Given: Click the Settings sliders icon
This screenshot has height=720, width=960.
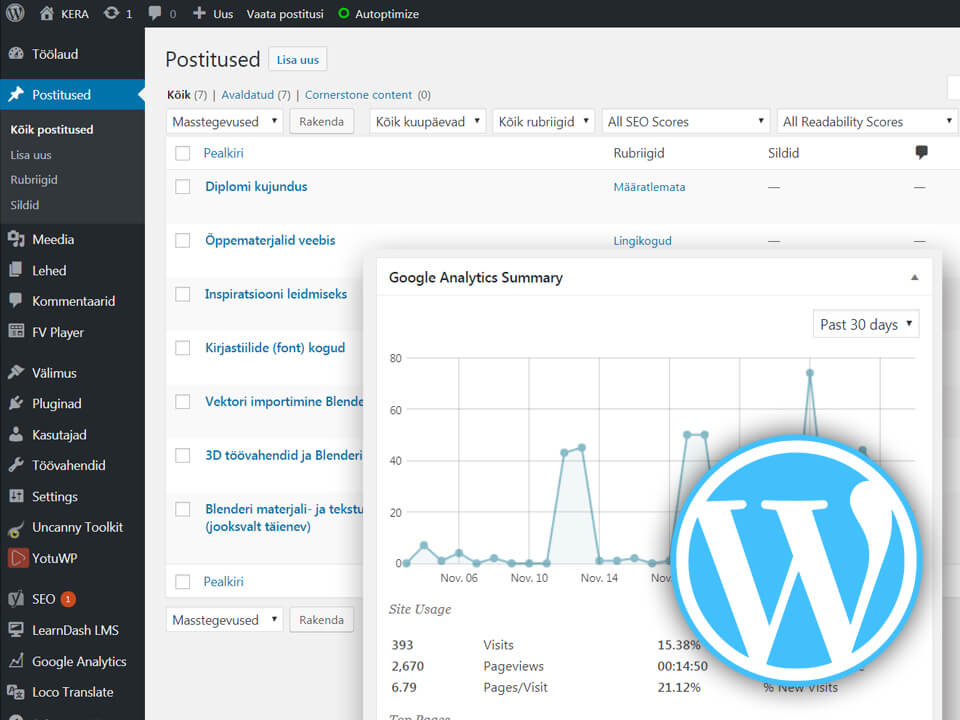Looking at the screenshot, I should coord(16,496).
